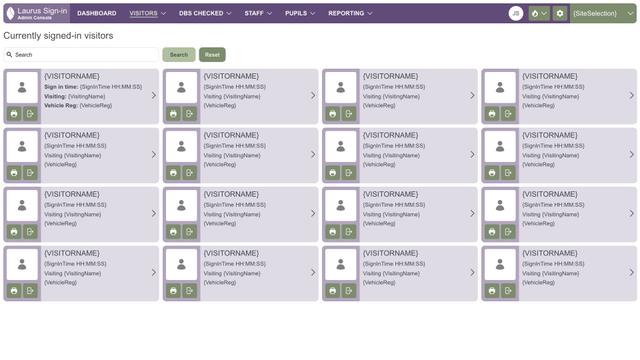Print badge, second row first column card
This screenshot has height=360, width=640.
click(x=14, y=173)
